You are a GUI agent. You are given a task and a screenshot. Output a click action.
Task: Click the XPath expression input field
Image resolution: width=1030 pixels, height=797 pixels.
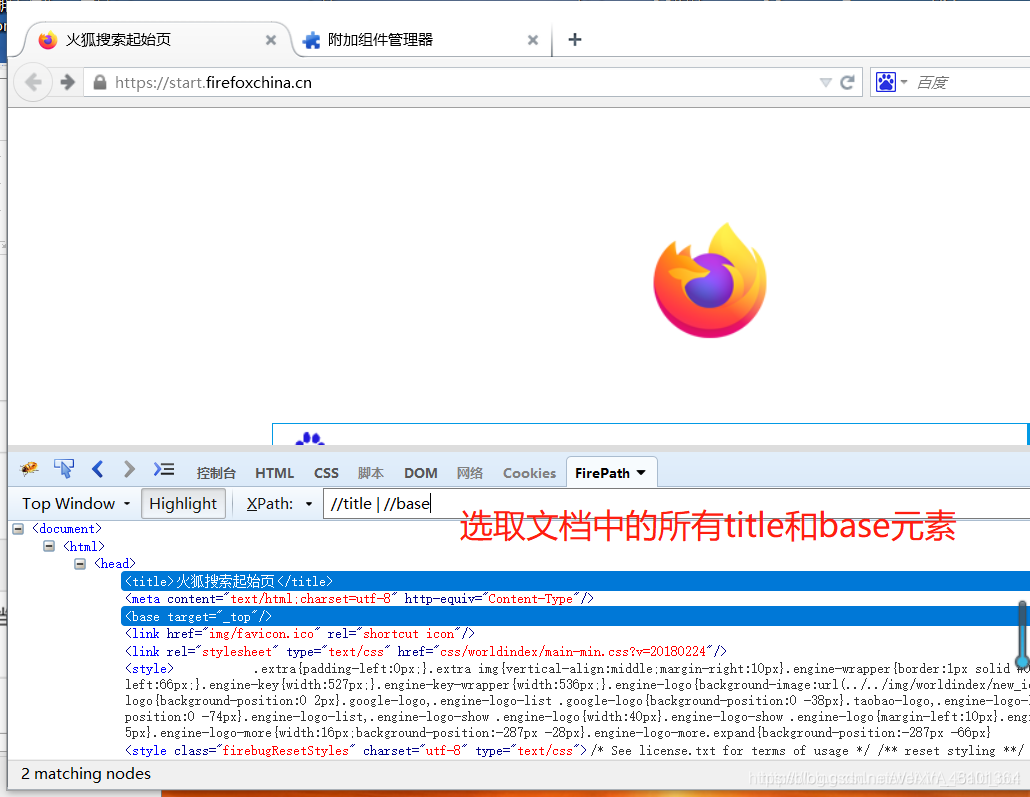point(677,504)
